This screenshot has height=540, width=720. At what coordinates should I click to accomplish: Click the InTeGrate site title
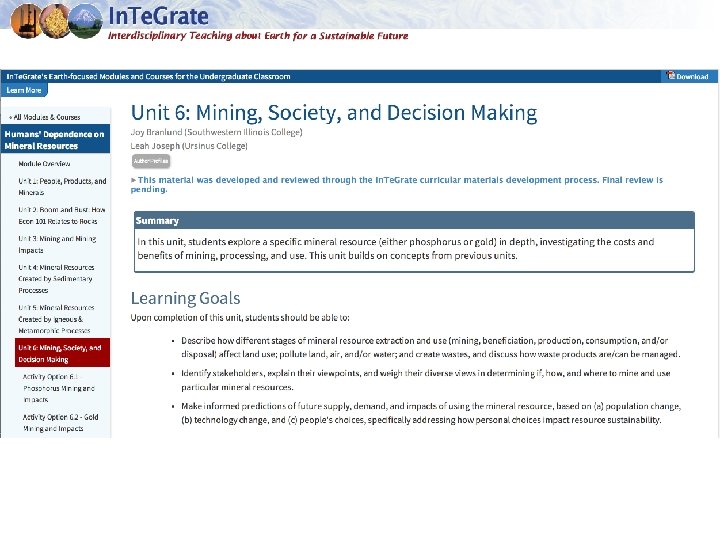[158, 16]
